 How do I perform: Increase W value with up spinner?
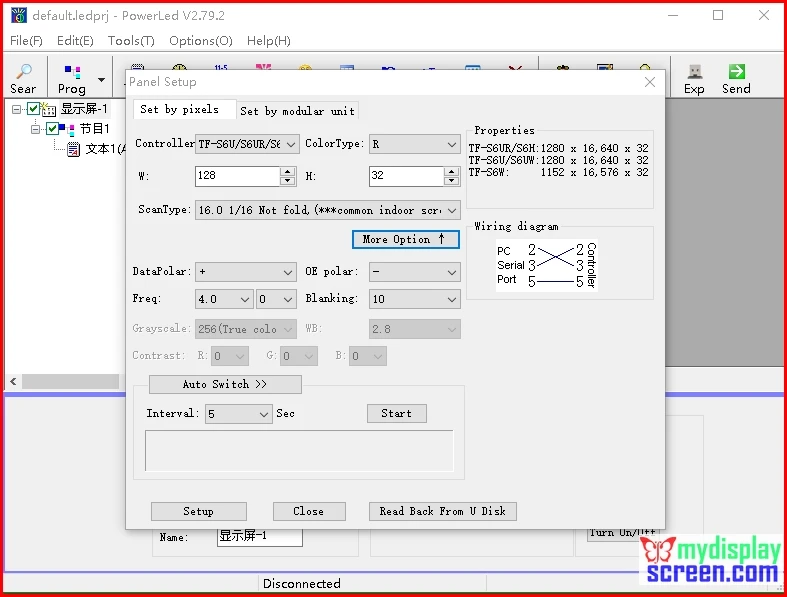(x=288, y=172)
